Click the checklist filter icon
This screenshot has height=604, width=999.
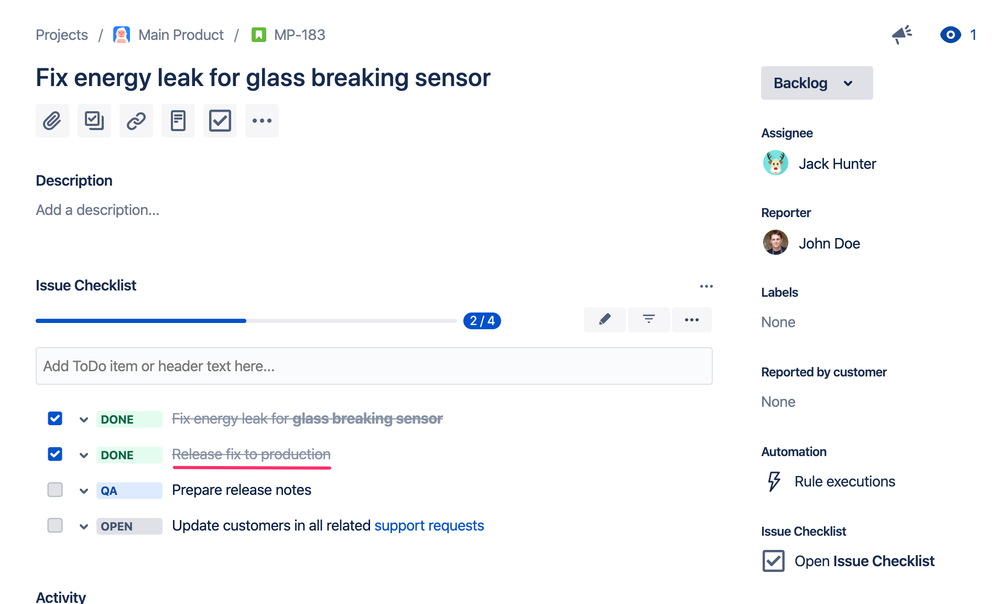tap(648, 319)
